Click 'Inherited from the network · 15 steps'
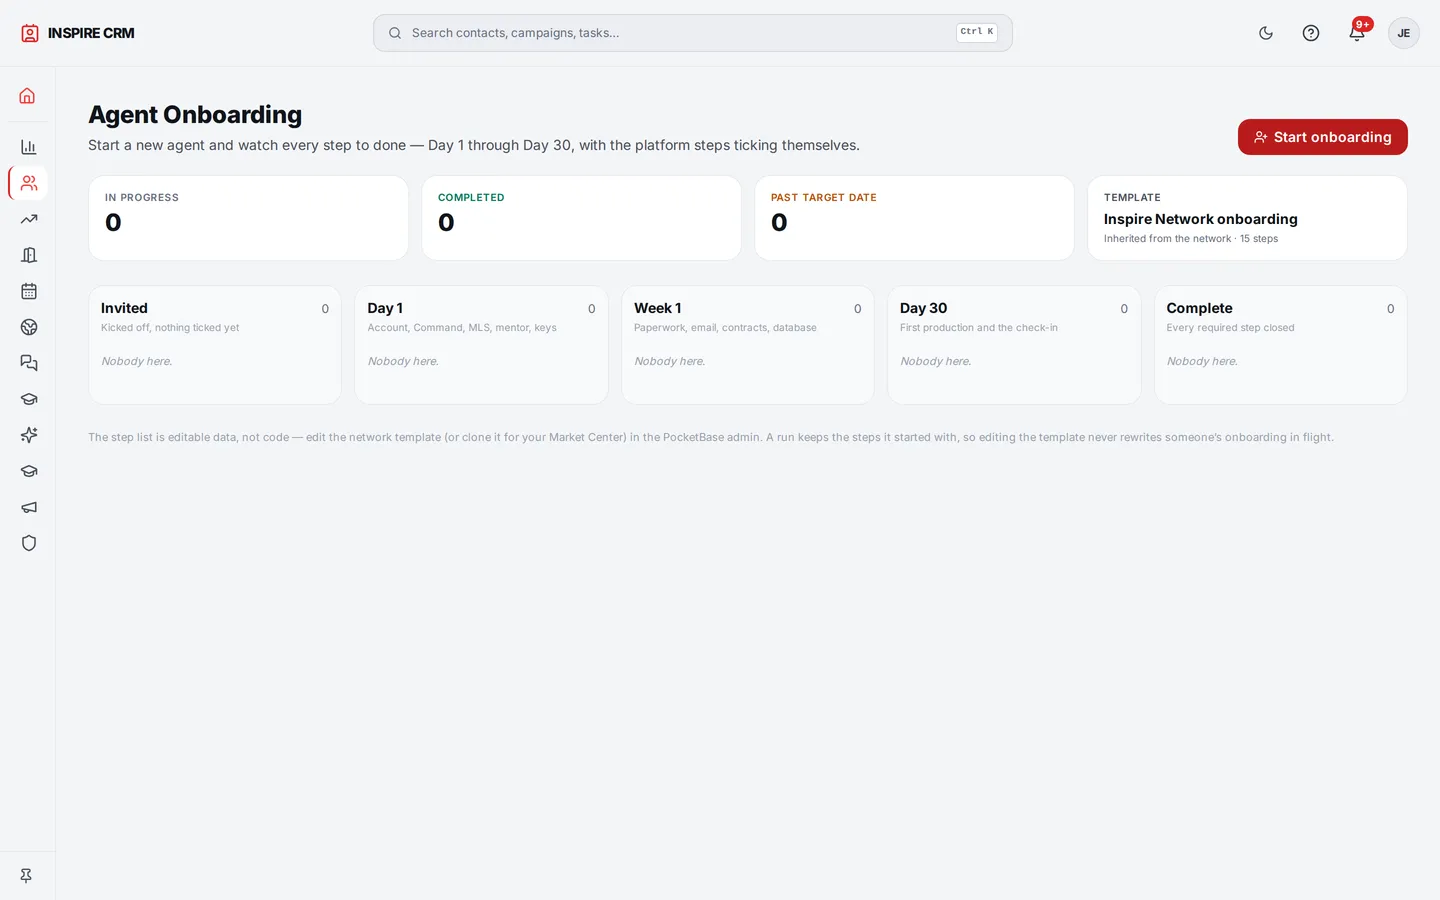The width and height of the screenshot is (1440, 900). tap(1191, 239)
